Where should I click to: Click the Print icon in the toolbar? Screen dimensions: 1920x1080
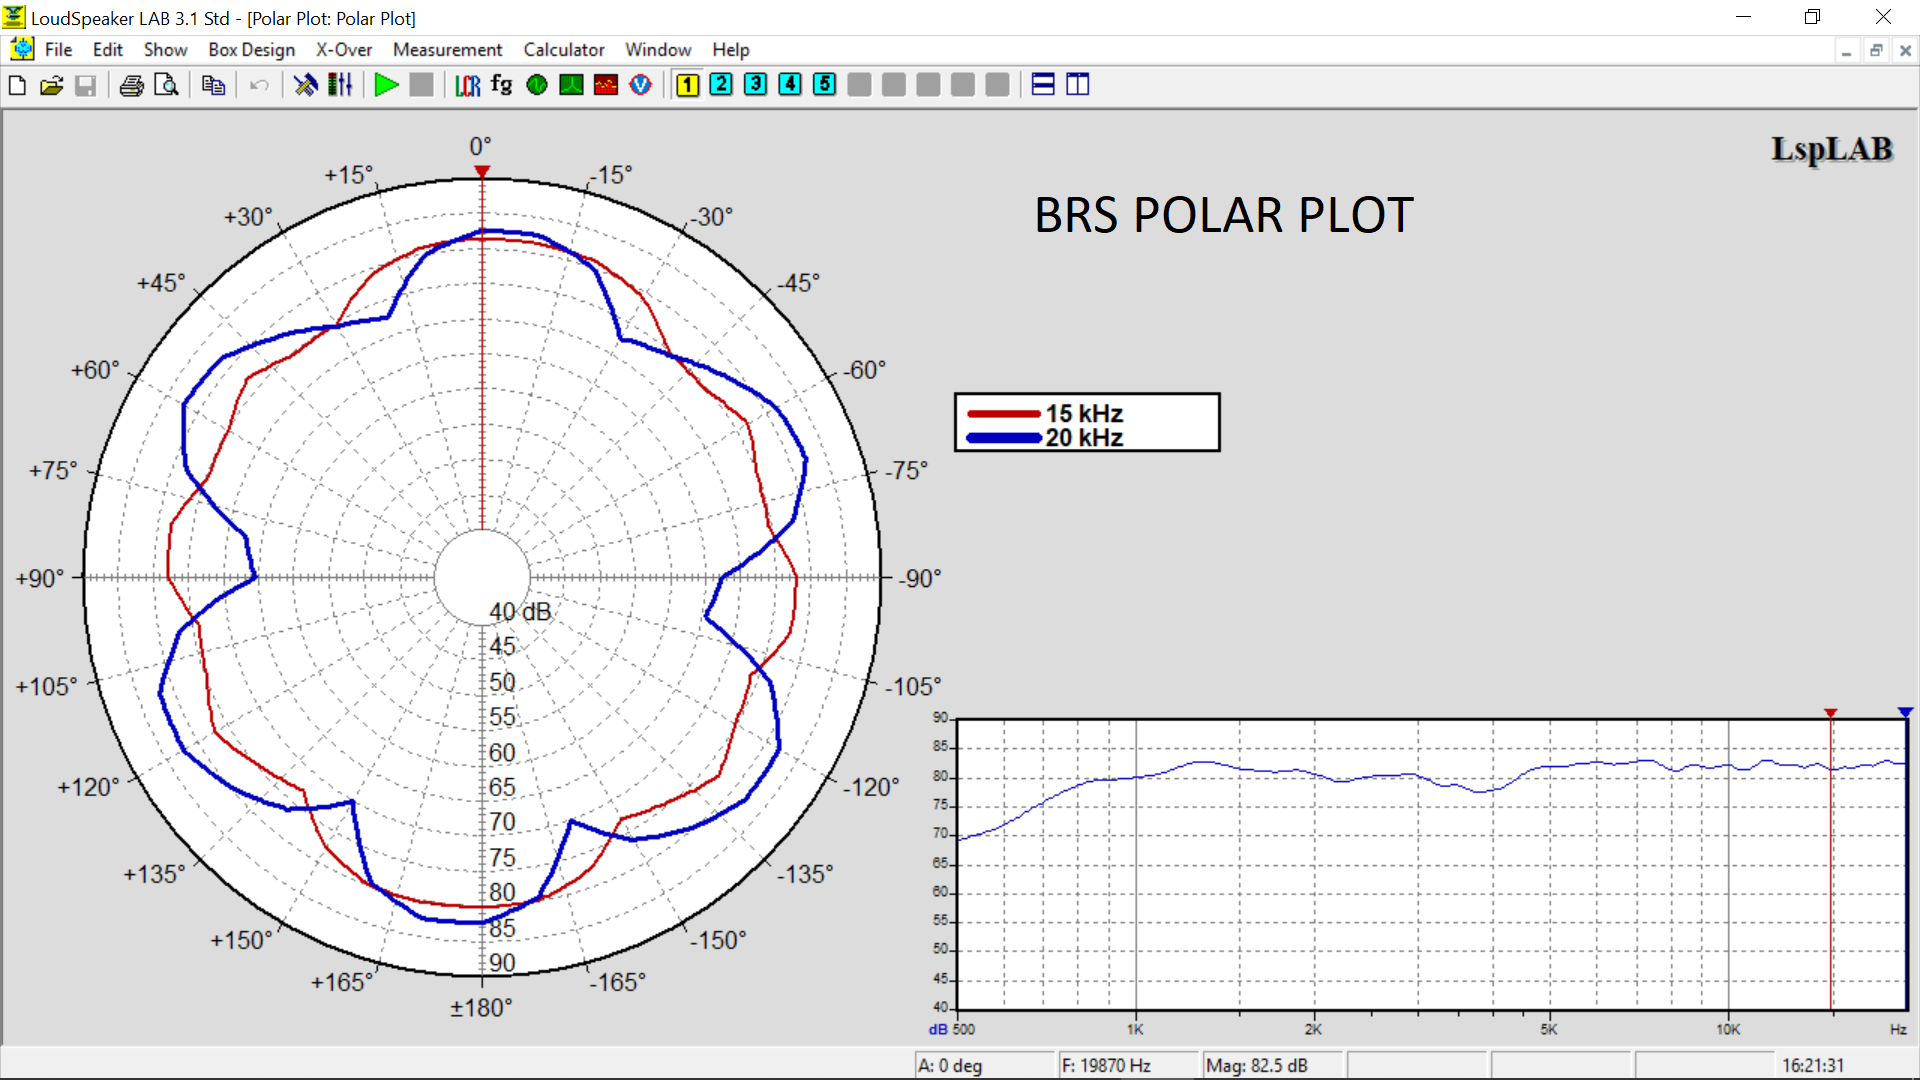click(x=131, y=85)
